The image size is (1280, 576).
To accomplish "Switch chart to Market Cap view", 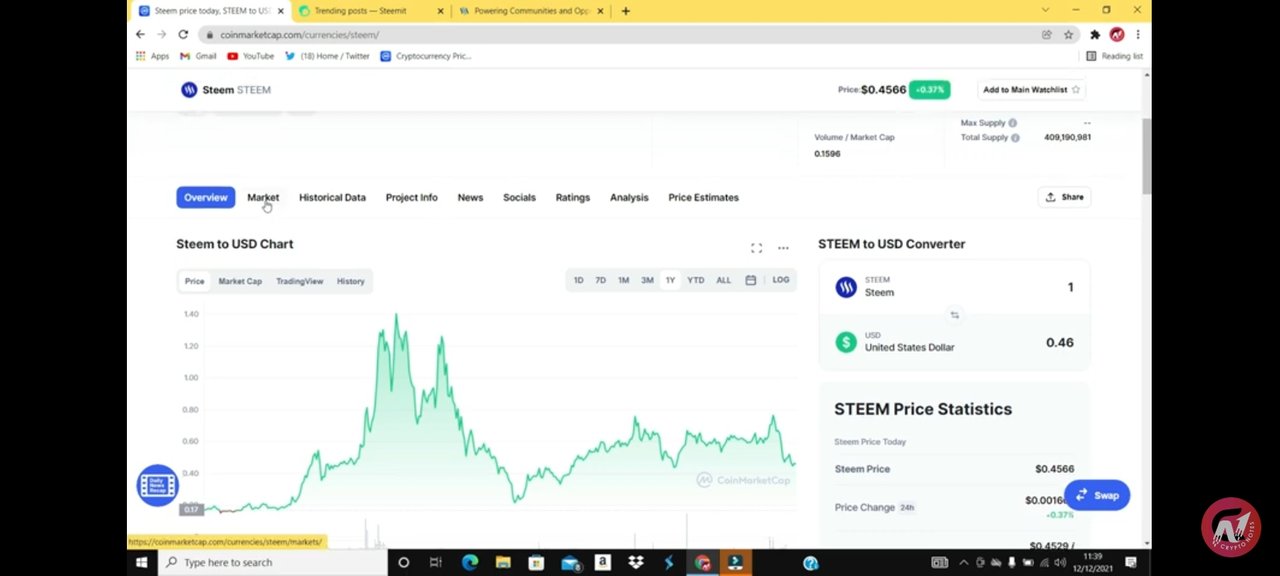I will pos(240,281).
